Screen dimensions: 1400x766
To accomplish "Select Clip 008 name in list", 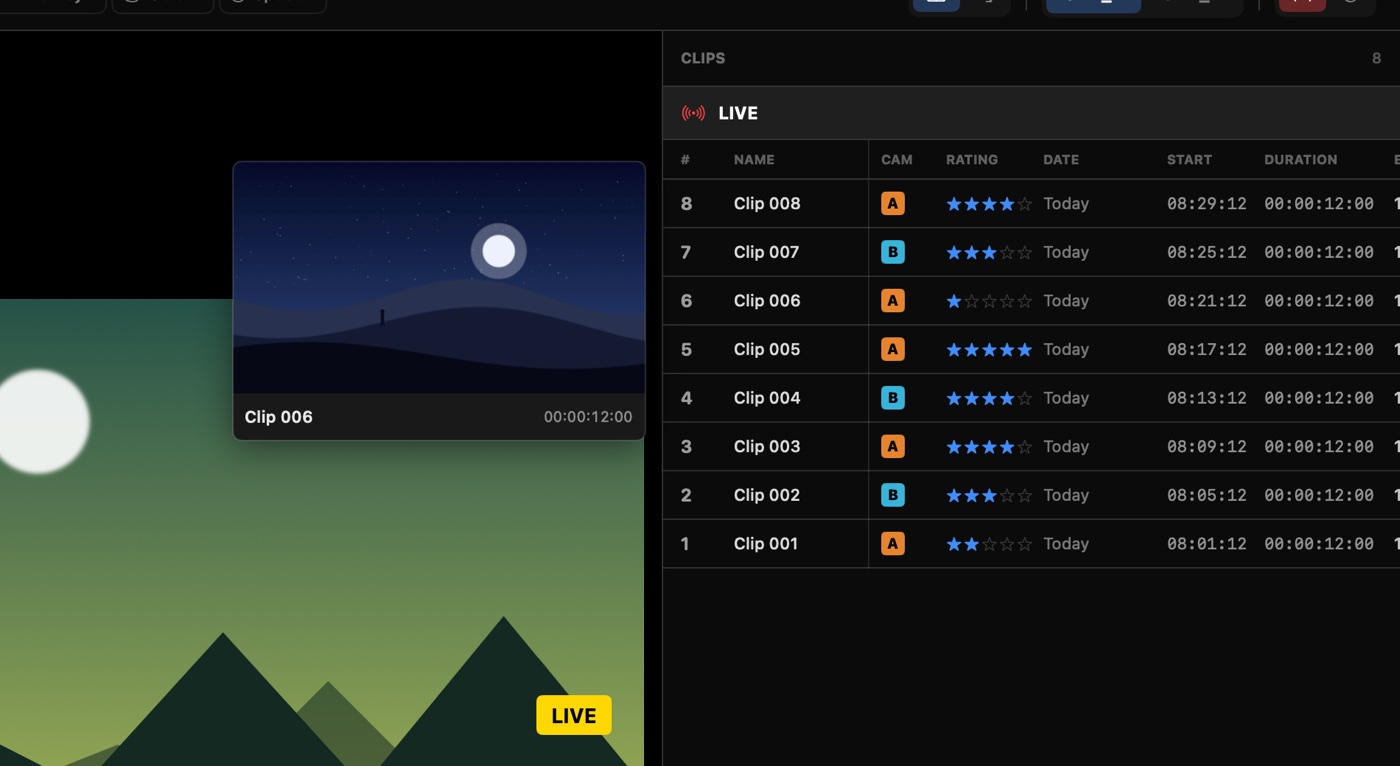I will 767,204.
